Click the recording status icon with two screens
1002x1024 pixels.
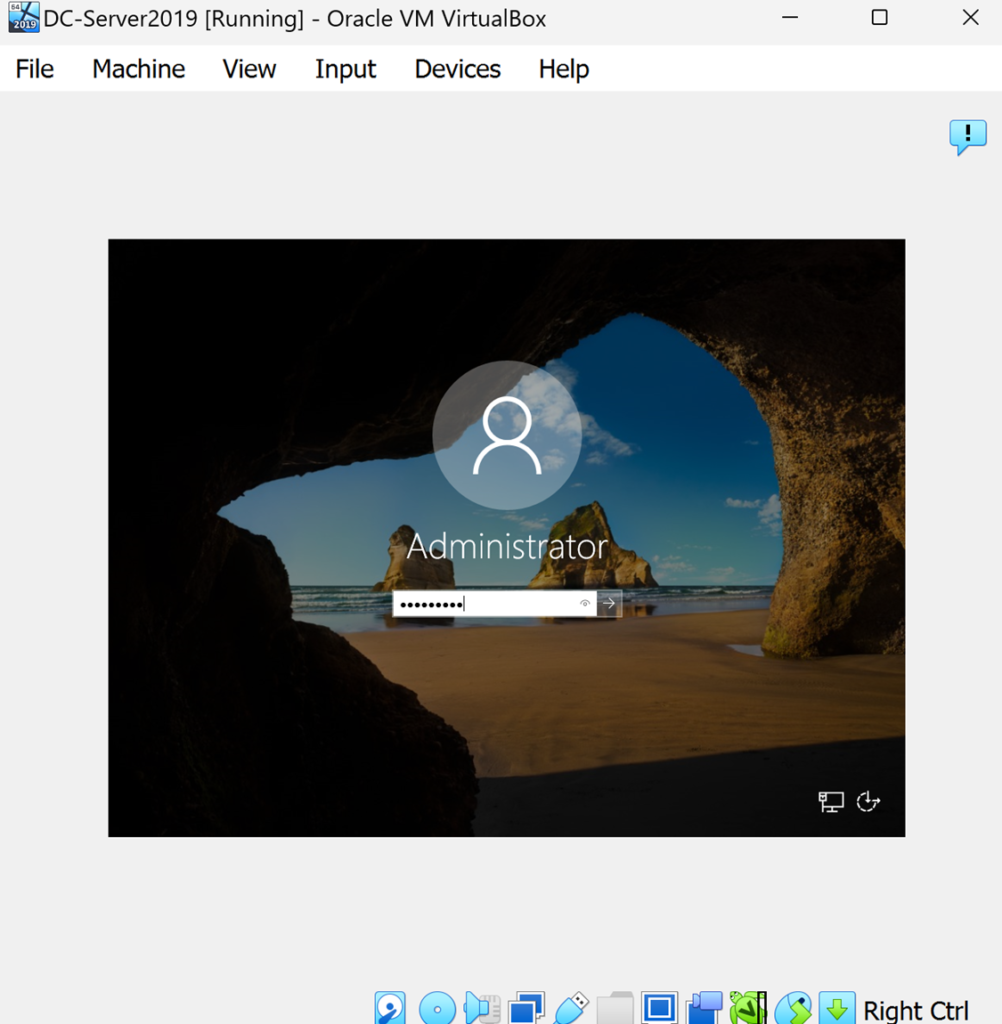click(x=705, y=1008)
